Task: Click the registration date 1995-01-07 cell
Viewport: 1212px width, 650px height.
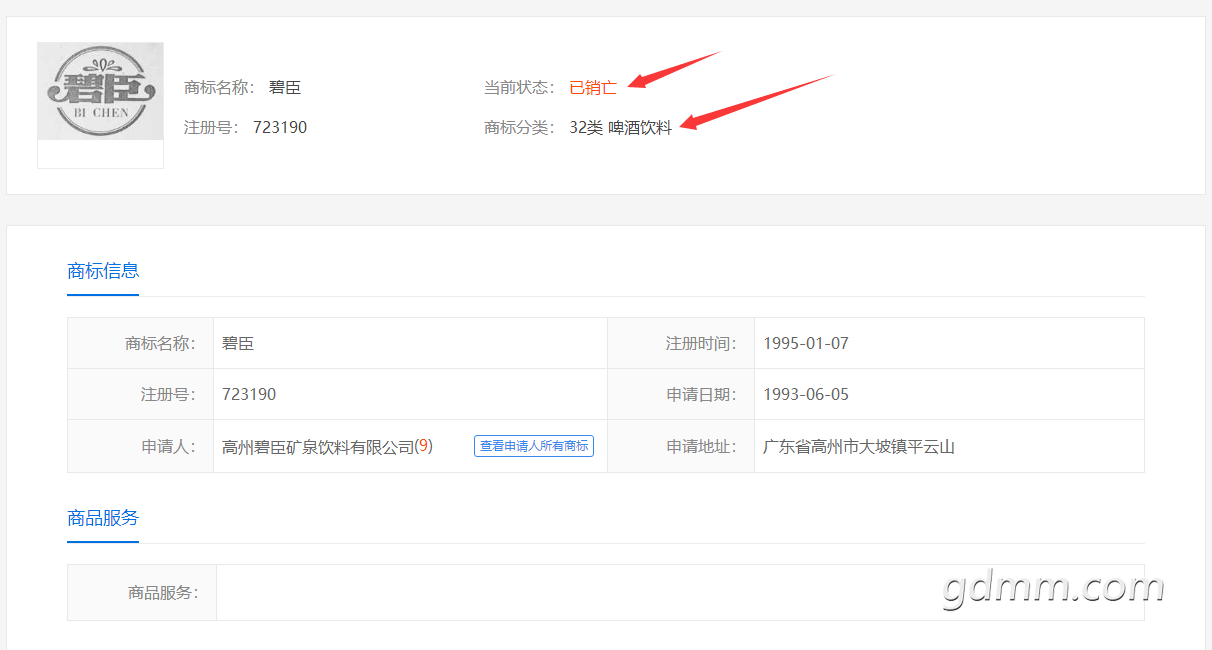Action: (949, 343)
